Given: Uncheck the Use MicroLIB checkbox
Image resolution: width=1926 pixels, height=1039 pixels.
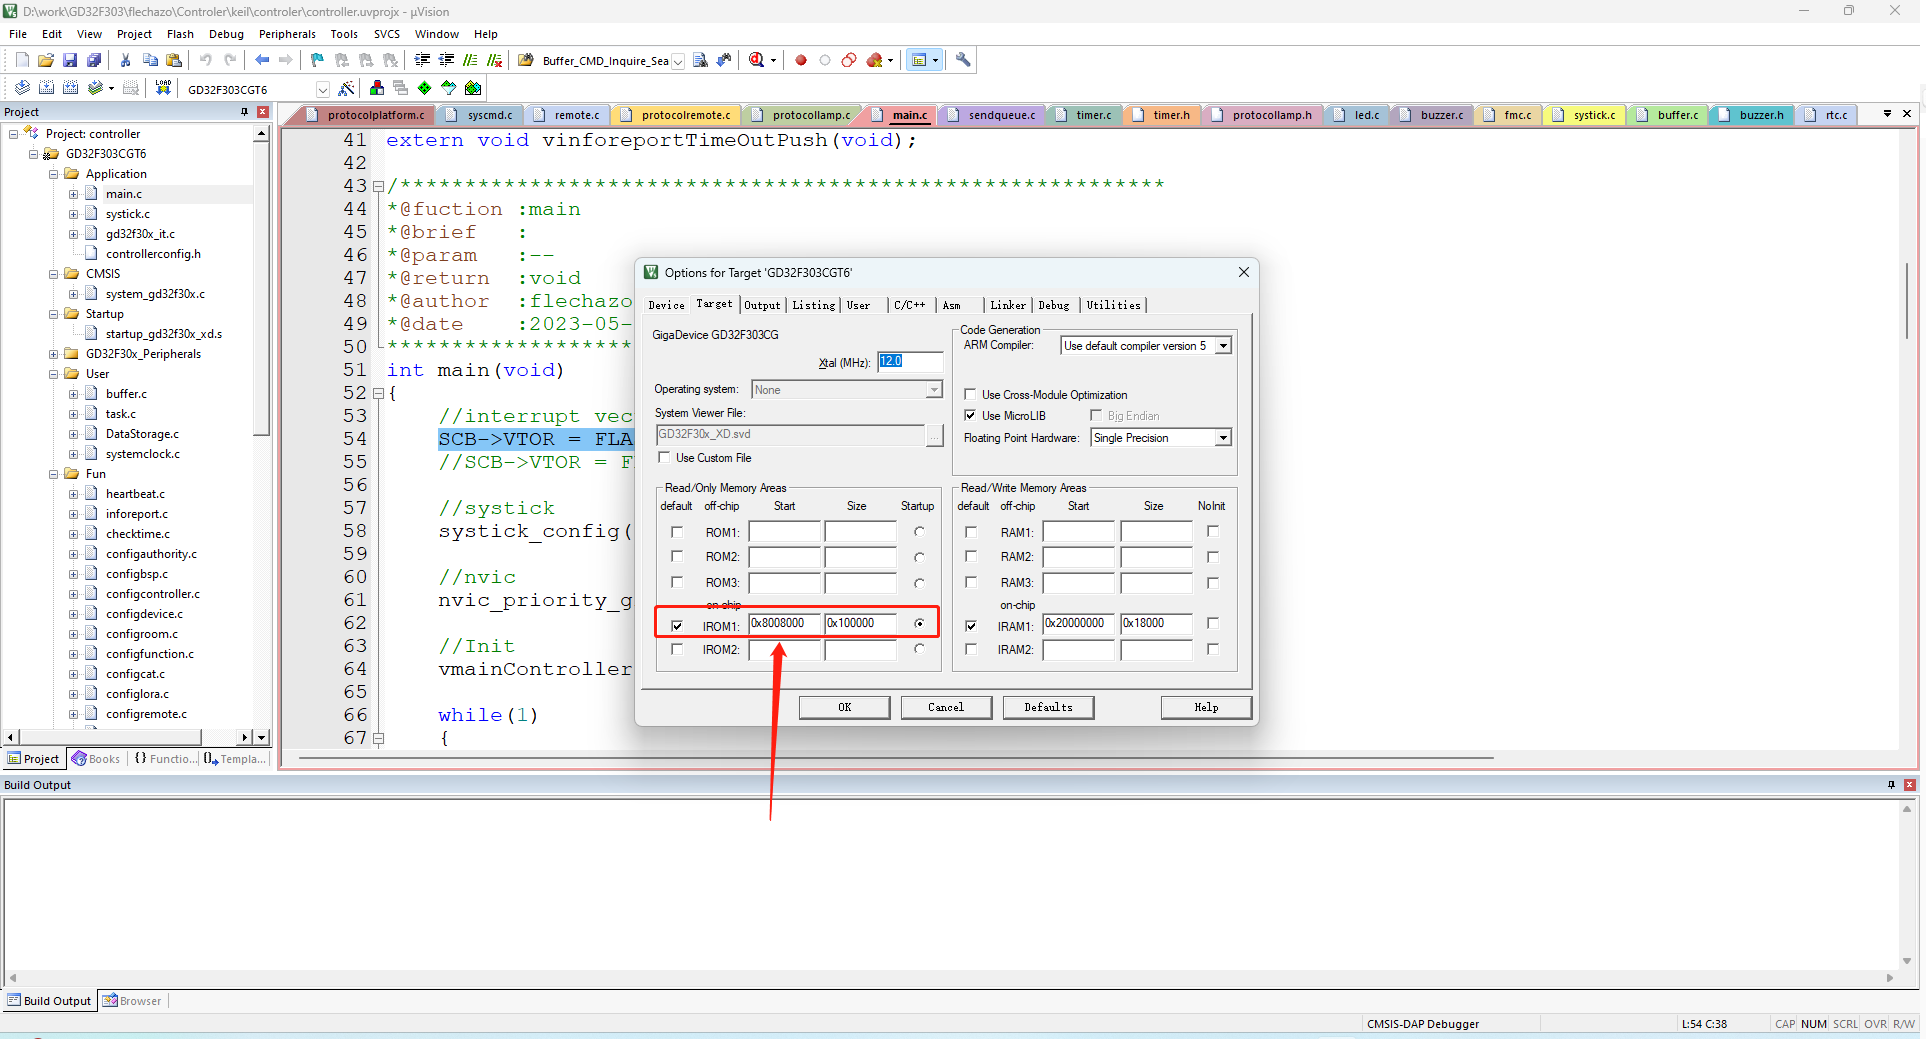Looking at the screenshot, I should pos(970,415).
